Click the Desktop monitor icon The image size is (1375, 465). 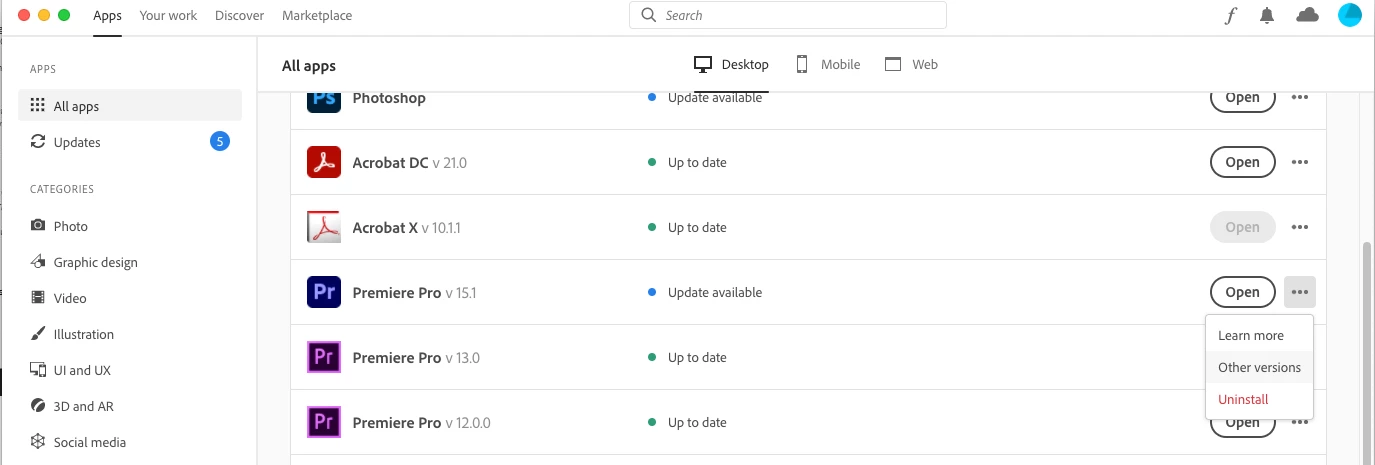pos(703,64)
